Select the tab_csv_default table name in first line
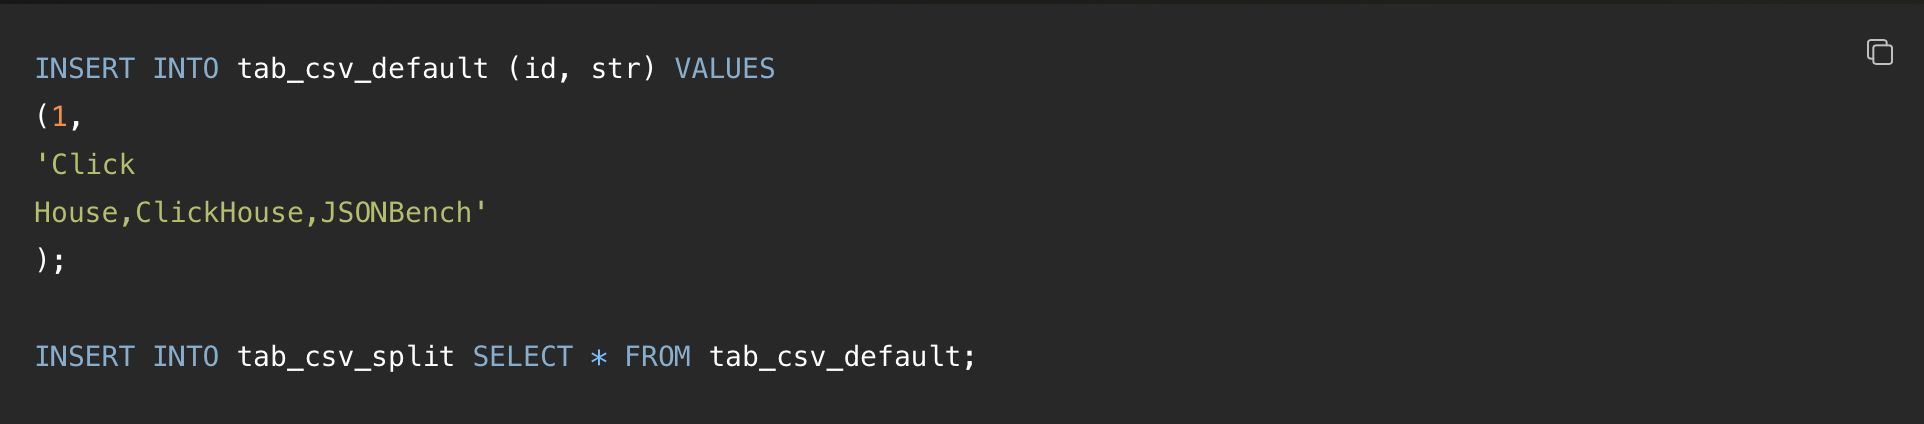This screenshot has width=1924, height=424. [362, 69]
